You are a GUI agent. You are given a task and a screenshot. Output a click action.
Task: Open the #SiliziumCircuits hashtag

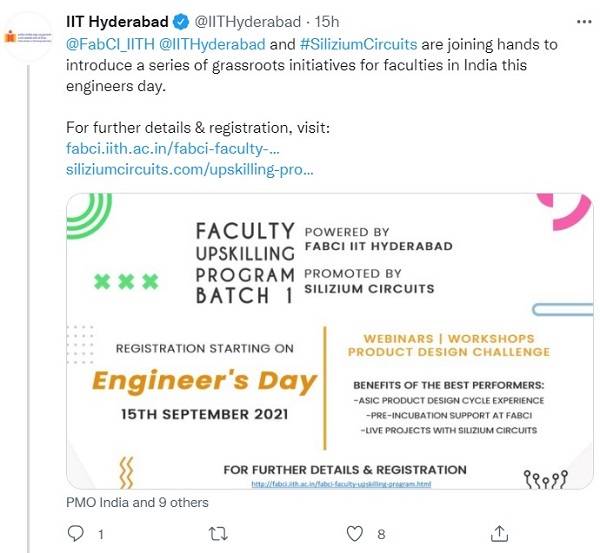[x=360, y=44]
